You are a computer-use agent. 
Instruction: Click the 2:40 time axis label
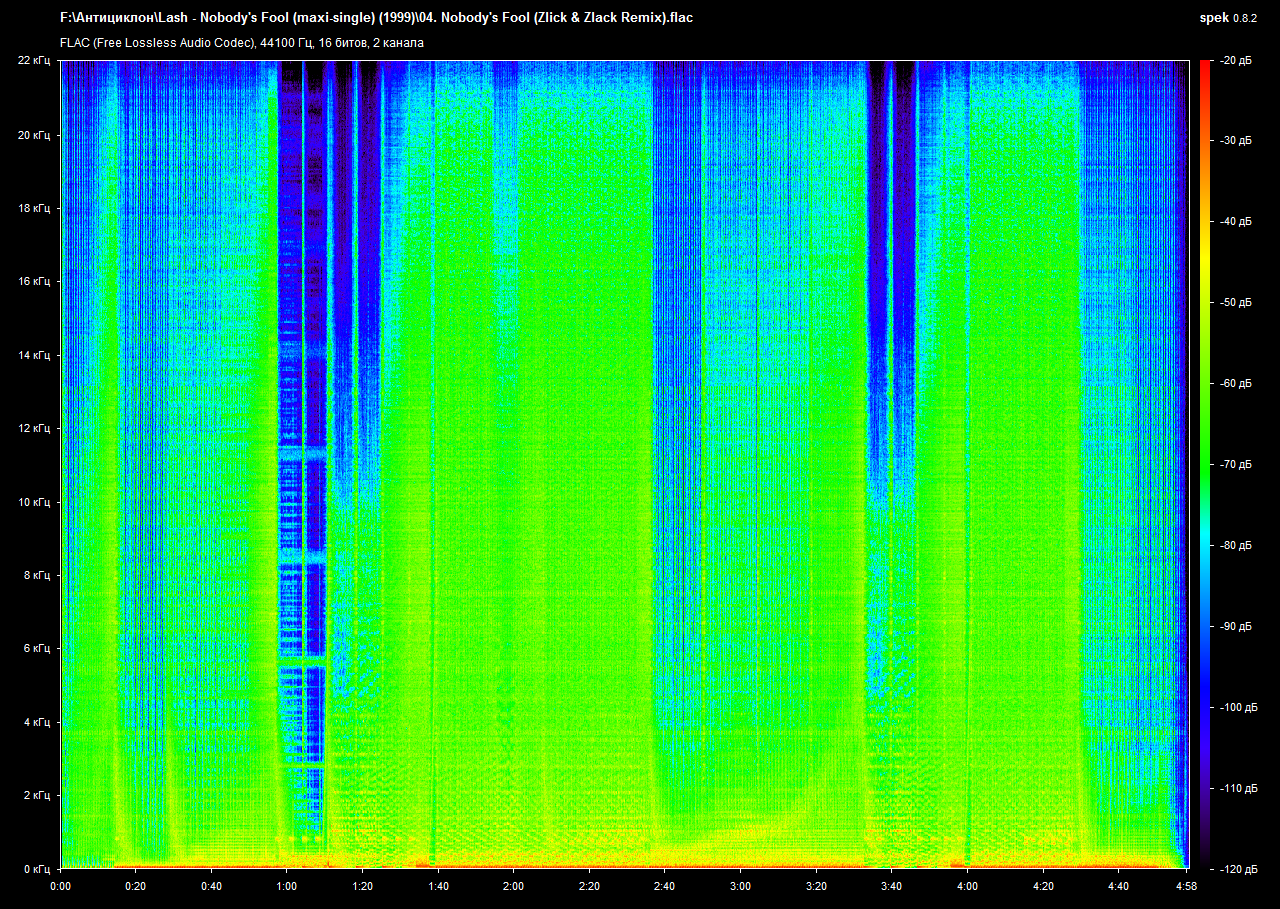click(x=665, y=886)
